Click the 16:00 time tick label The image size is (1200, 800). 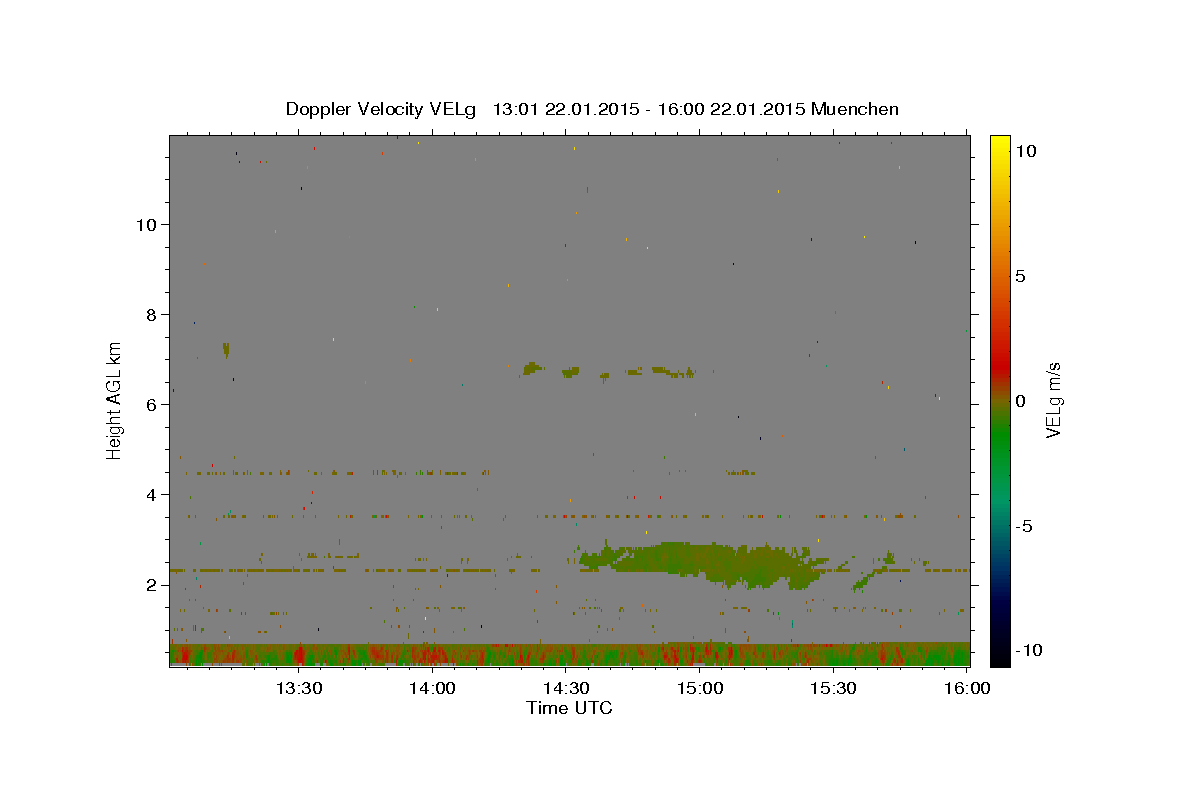(x=966, y=688)
